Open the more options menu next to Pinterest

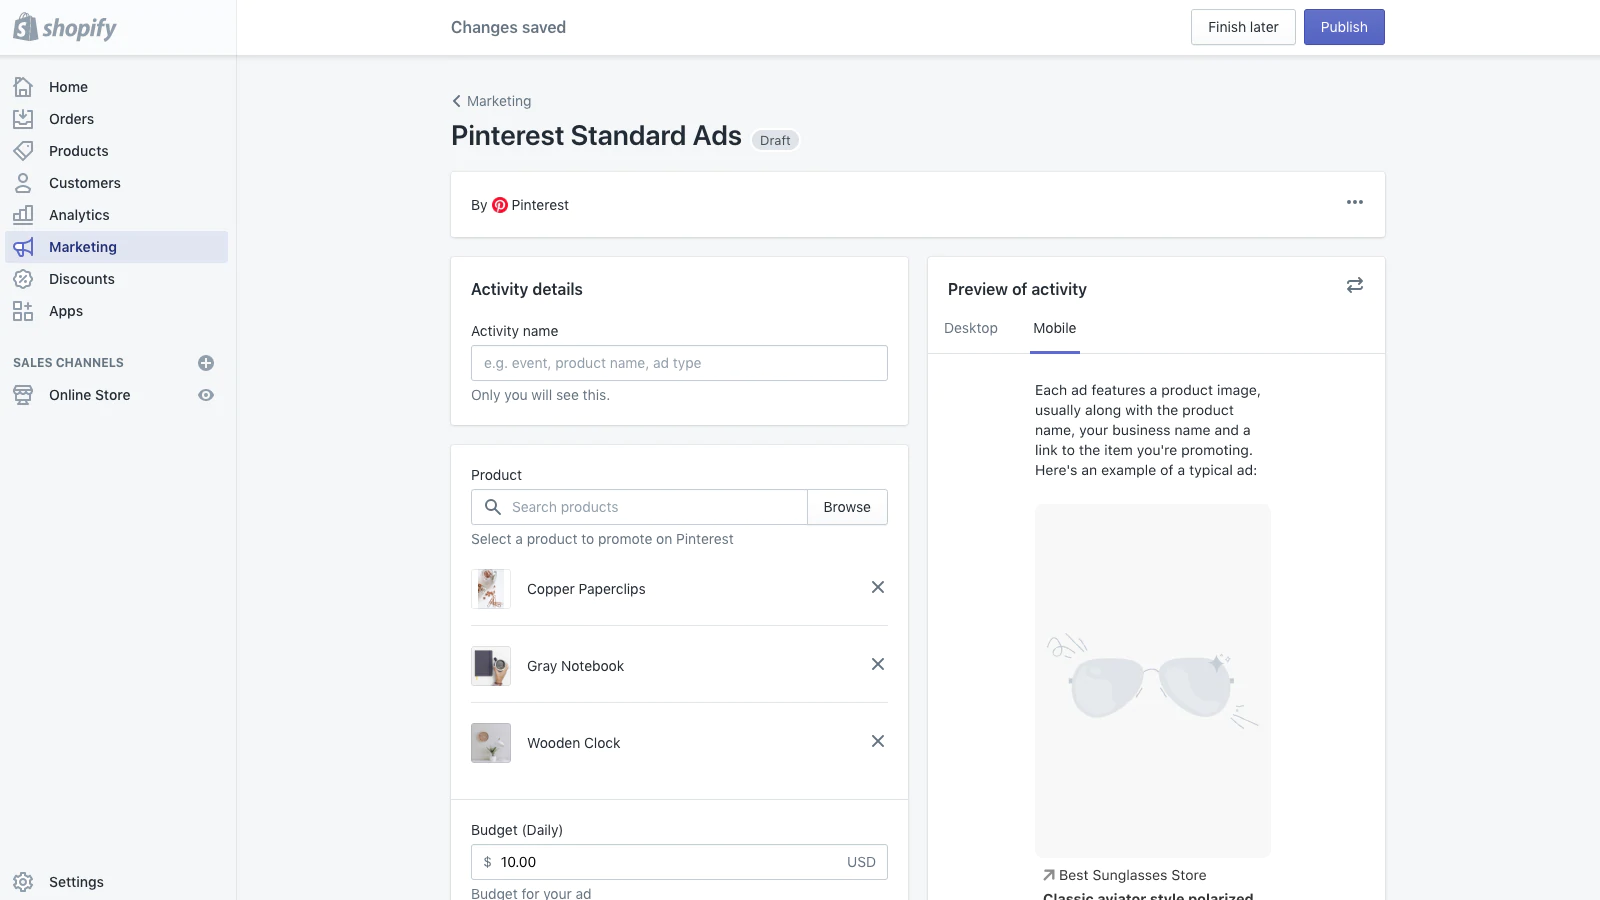tap(1355, 202)
